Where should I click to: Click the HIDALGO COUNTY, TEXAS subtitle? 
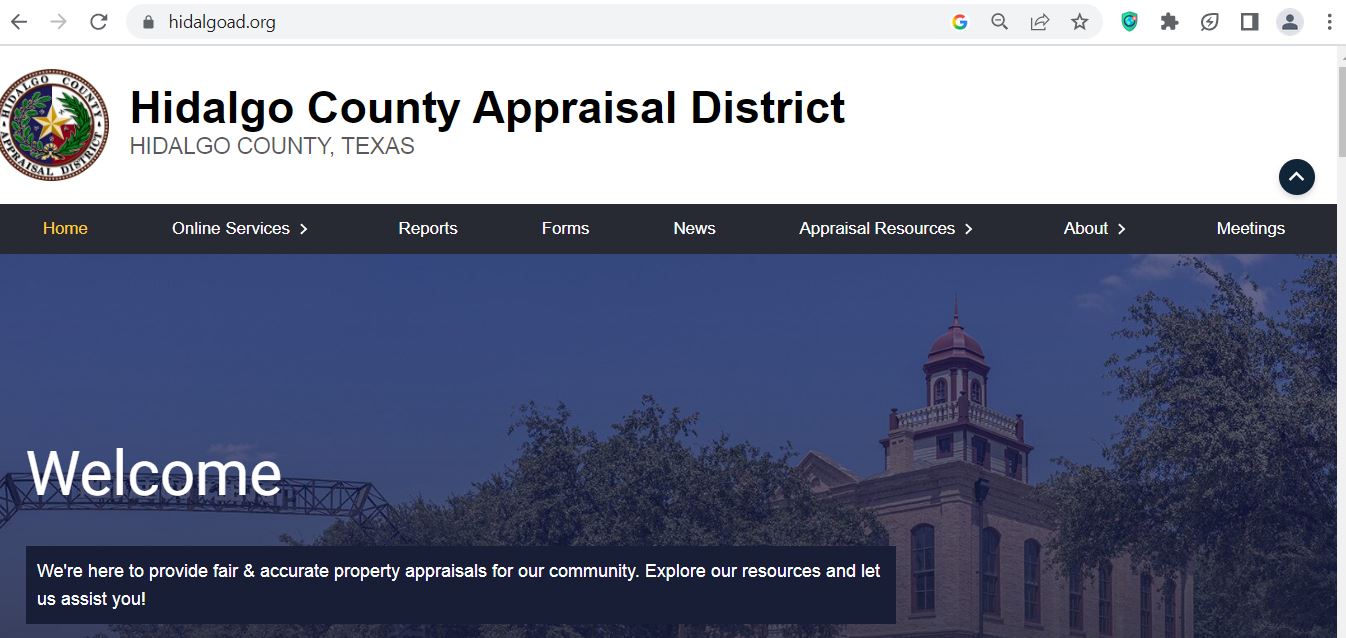click(x=272, y=146)
